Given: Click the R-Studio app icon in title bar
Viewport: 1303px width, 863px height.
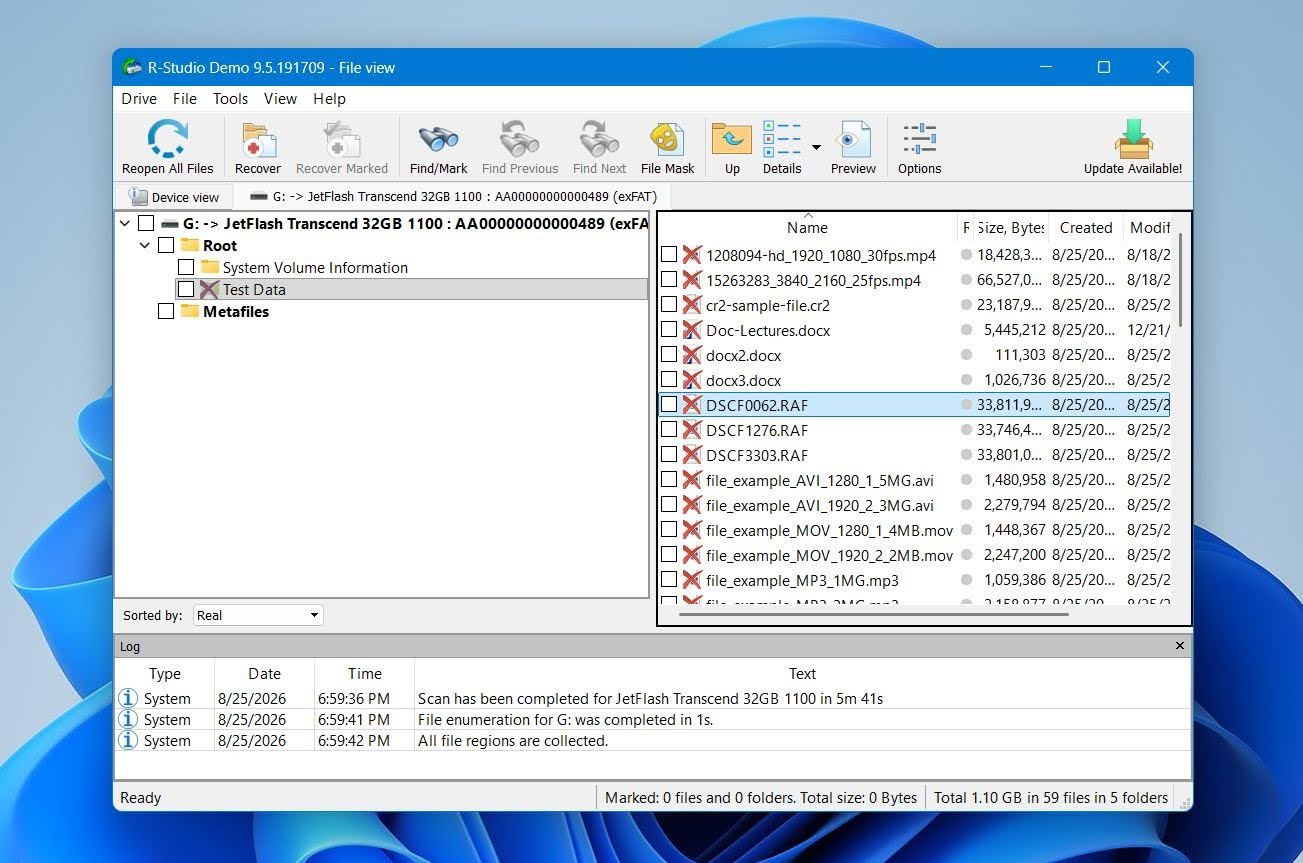Looking at the screenshot, I should [x=132, y=67].
